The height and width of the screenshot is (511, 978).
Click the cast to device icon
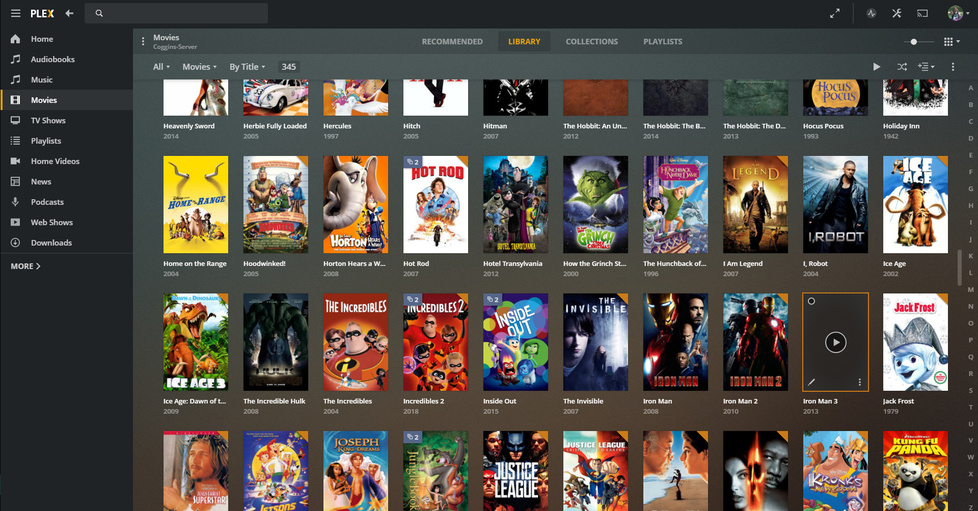922,13
